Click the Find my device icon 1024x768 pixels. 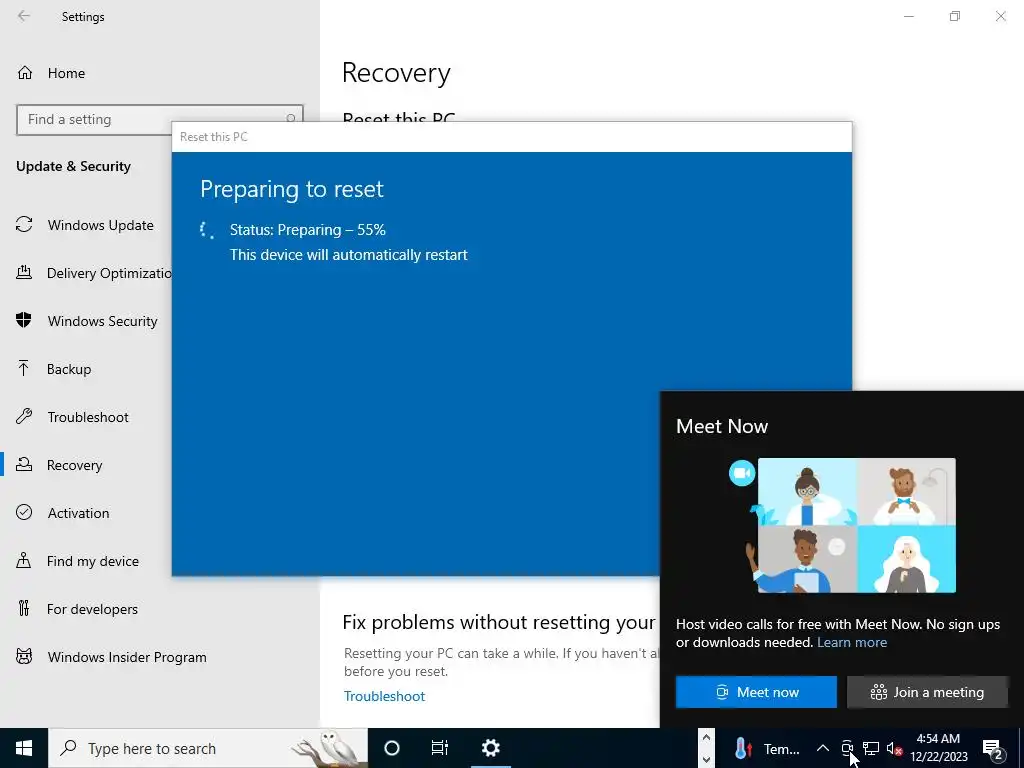24,560
